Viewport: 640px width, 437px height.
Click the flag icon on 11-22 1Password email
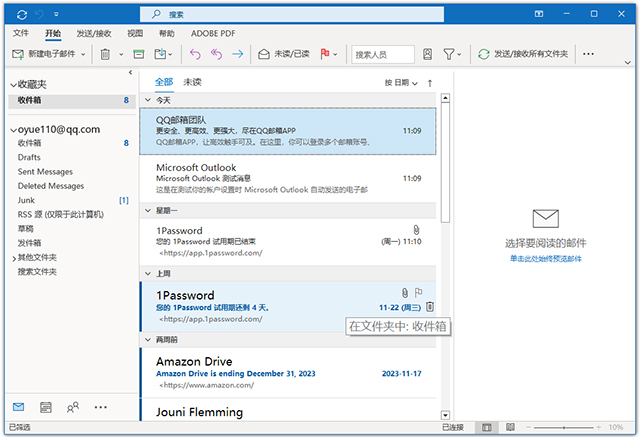pyautogui.click(x=418, y=292)
